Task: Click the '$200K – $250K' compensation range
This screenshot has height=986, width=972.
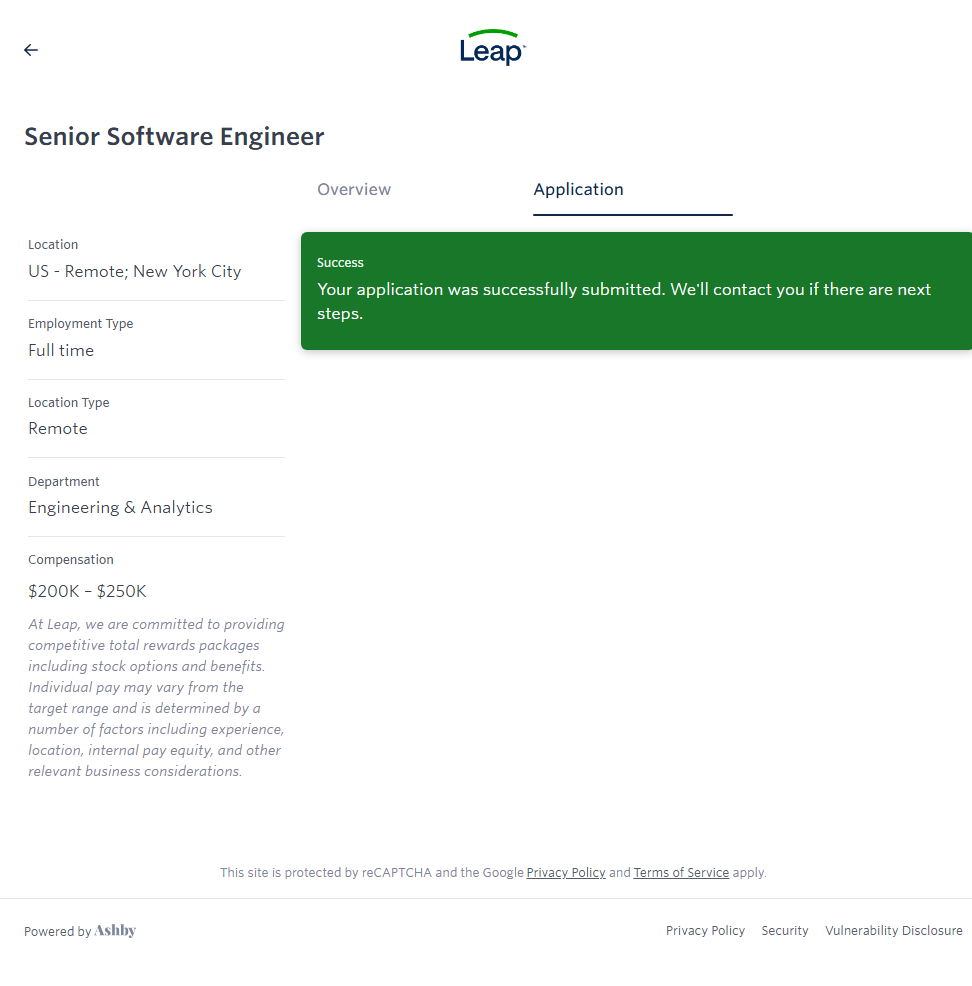Action: pyautogui.click(x=87, y=591)
